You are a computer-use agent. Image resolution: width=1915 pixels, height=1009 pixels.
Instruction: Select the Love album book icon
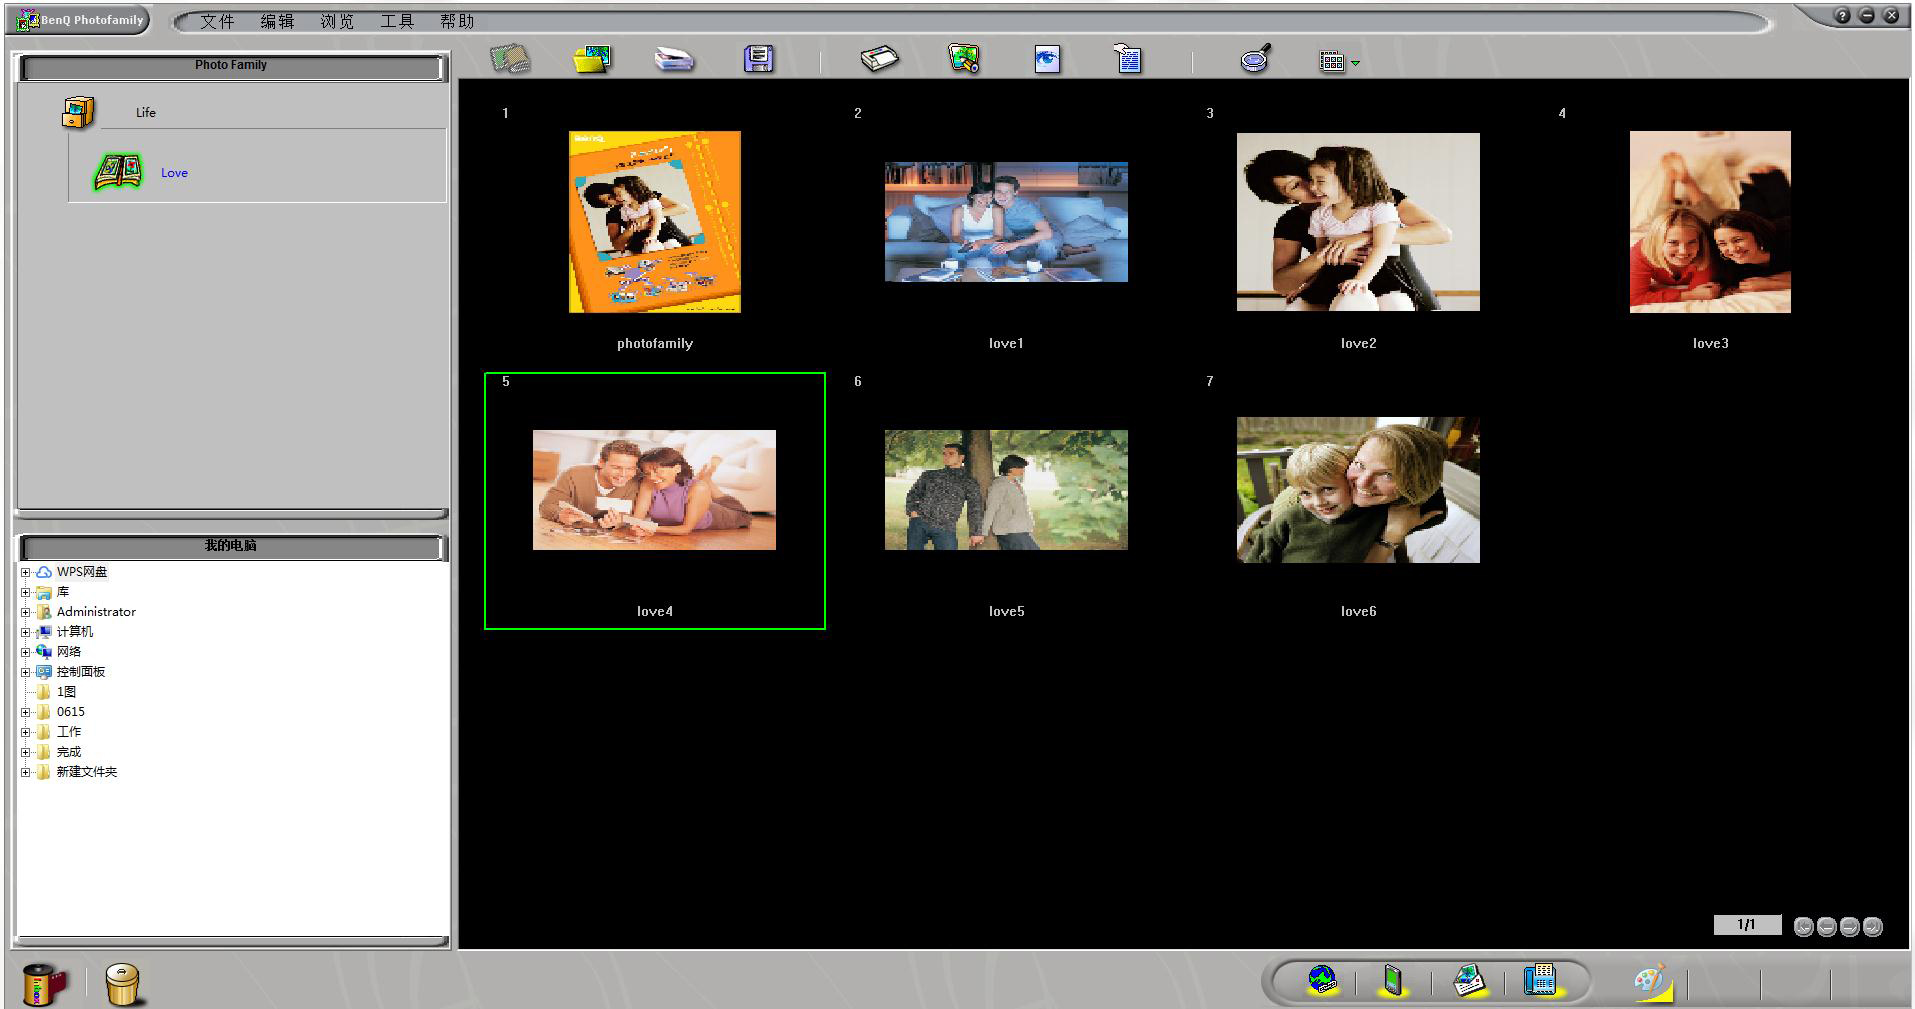pyautogui.click(x=118, y=172)
